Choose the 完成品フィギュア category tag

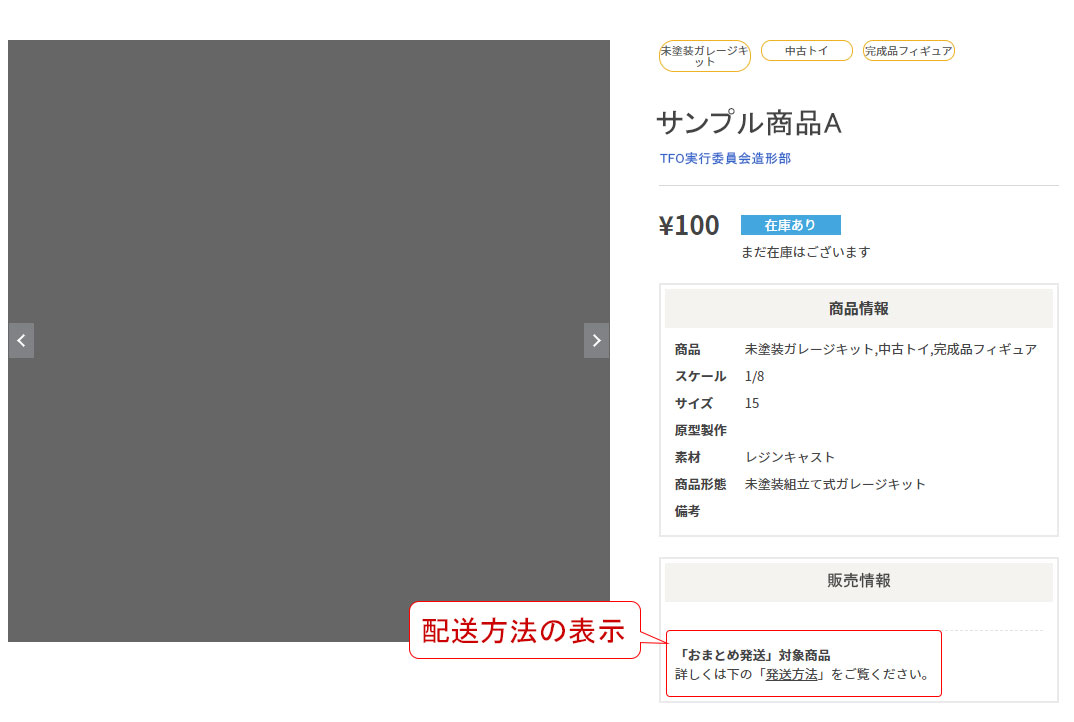[x=908, y=51]
